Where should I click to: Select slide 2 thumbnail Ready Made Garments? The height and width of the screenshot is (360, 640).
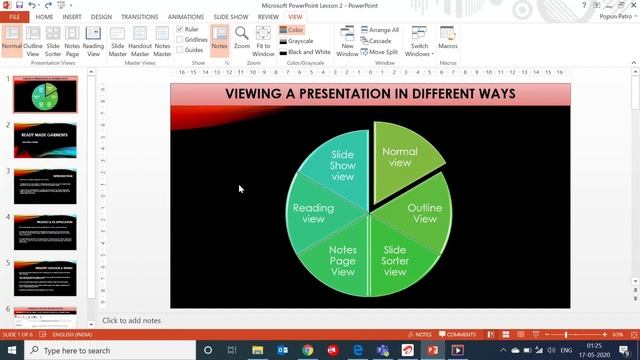point(45,140)
